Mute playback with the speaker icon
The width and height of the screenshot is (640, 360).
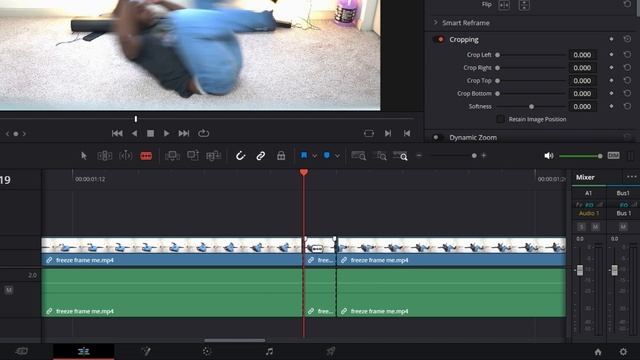pos(549,156)
